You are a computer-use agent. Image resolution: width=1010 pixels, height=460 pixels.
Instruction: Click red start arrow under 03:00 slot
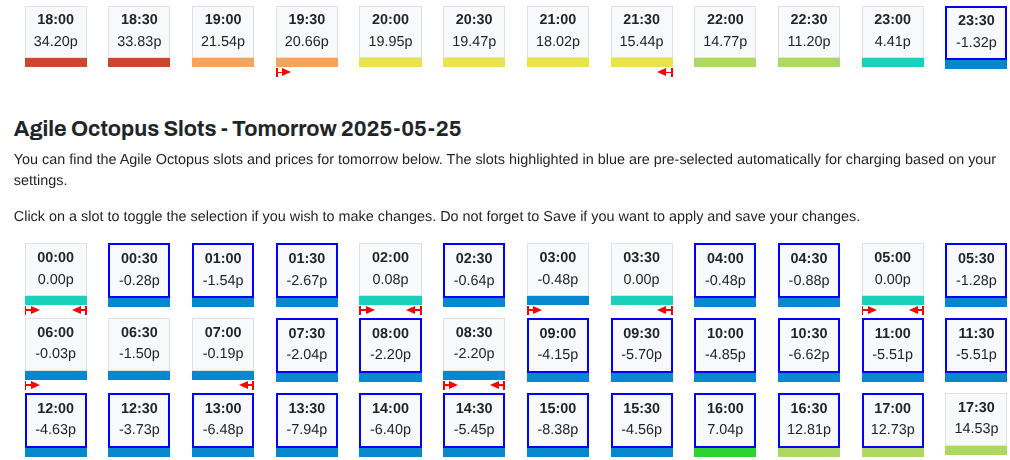click(x=535, y=311)
